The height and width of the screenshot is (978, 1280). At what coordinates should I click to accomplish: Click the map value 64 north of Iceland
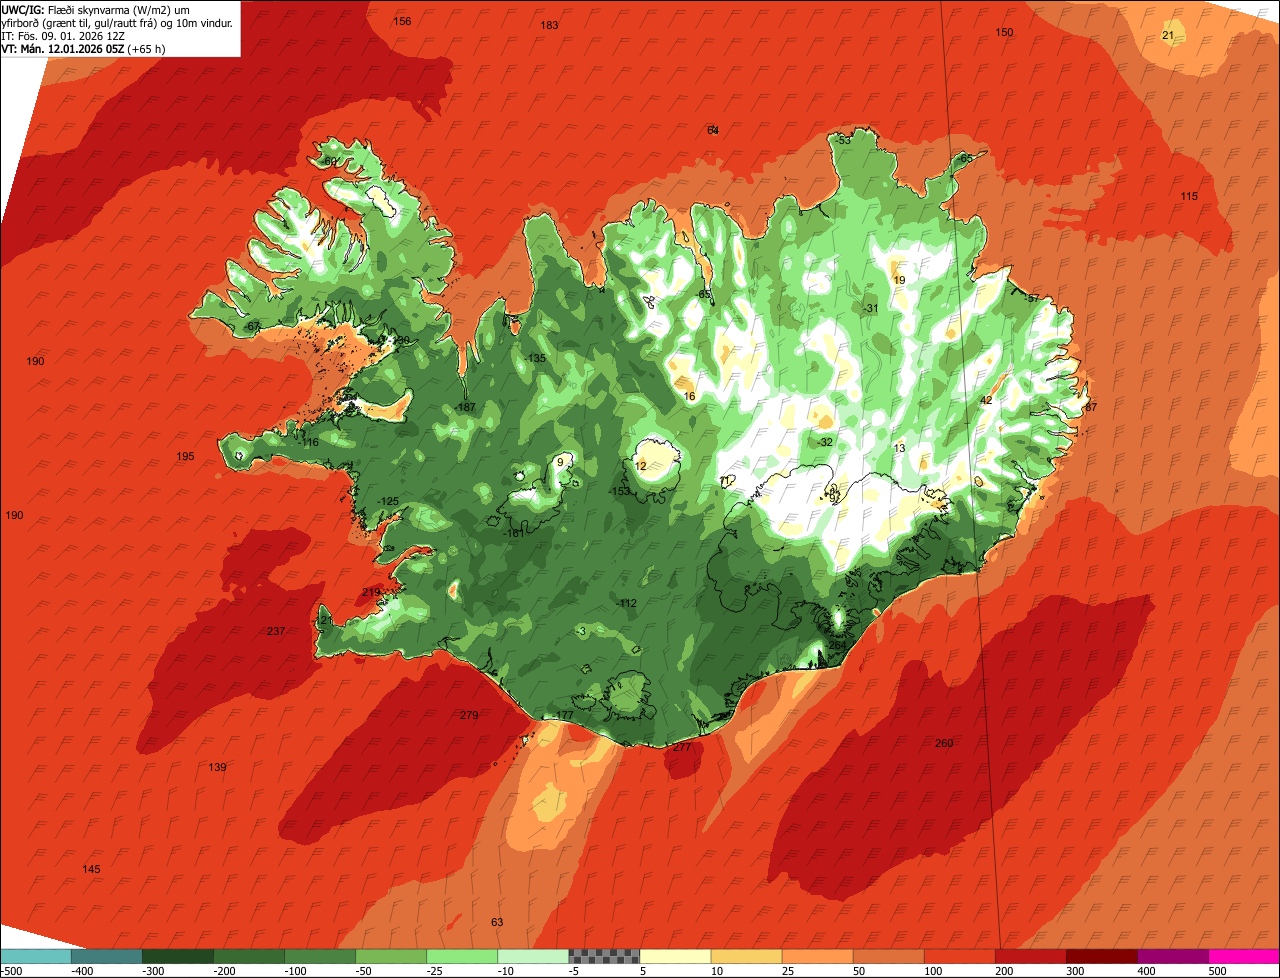coord(713,130)
